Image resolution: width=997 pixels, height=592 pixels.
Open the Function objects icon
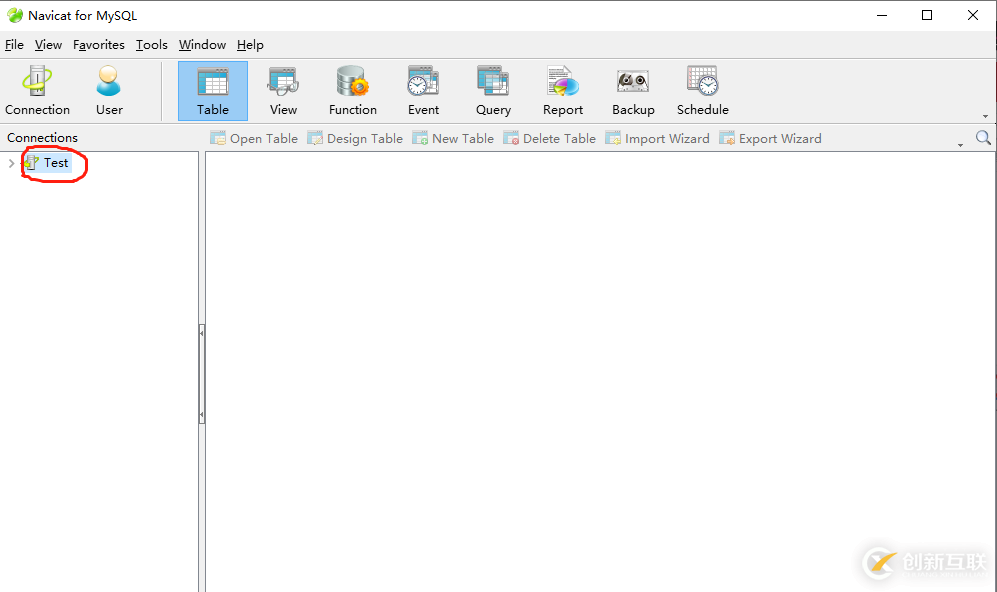353,91
